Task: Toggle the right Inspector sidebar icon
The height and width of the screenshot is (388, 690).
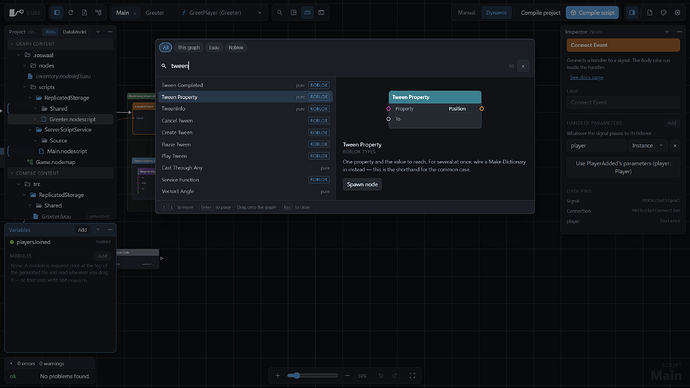Action: 632,13
